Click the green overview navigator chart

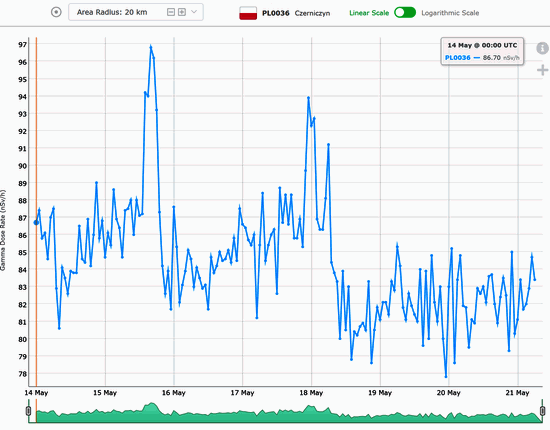click(x=285, y=412)
